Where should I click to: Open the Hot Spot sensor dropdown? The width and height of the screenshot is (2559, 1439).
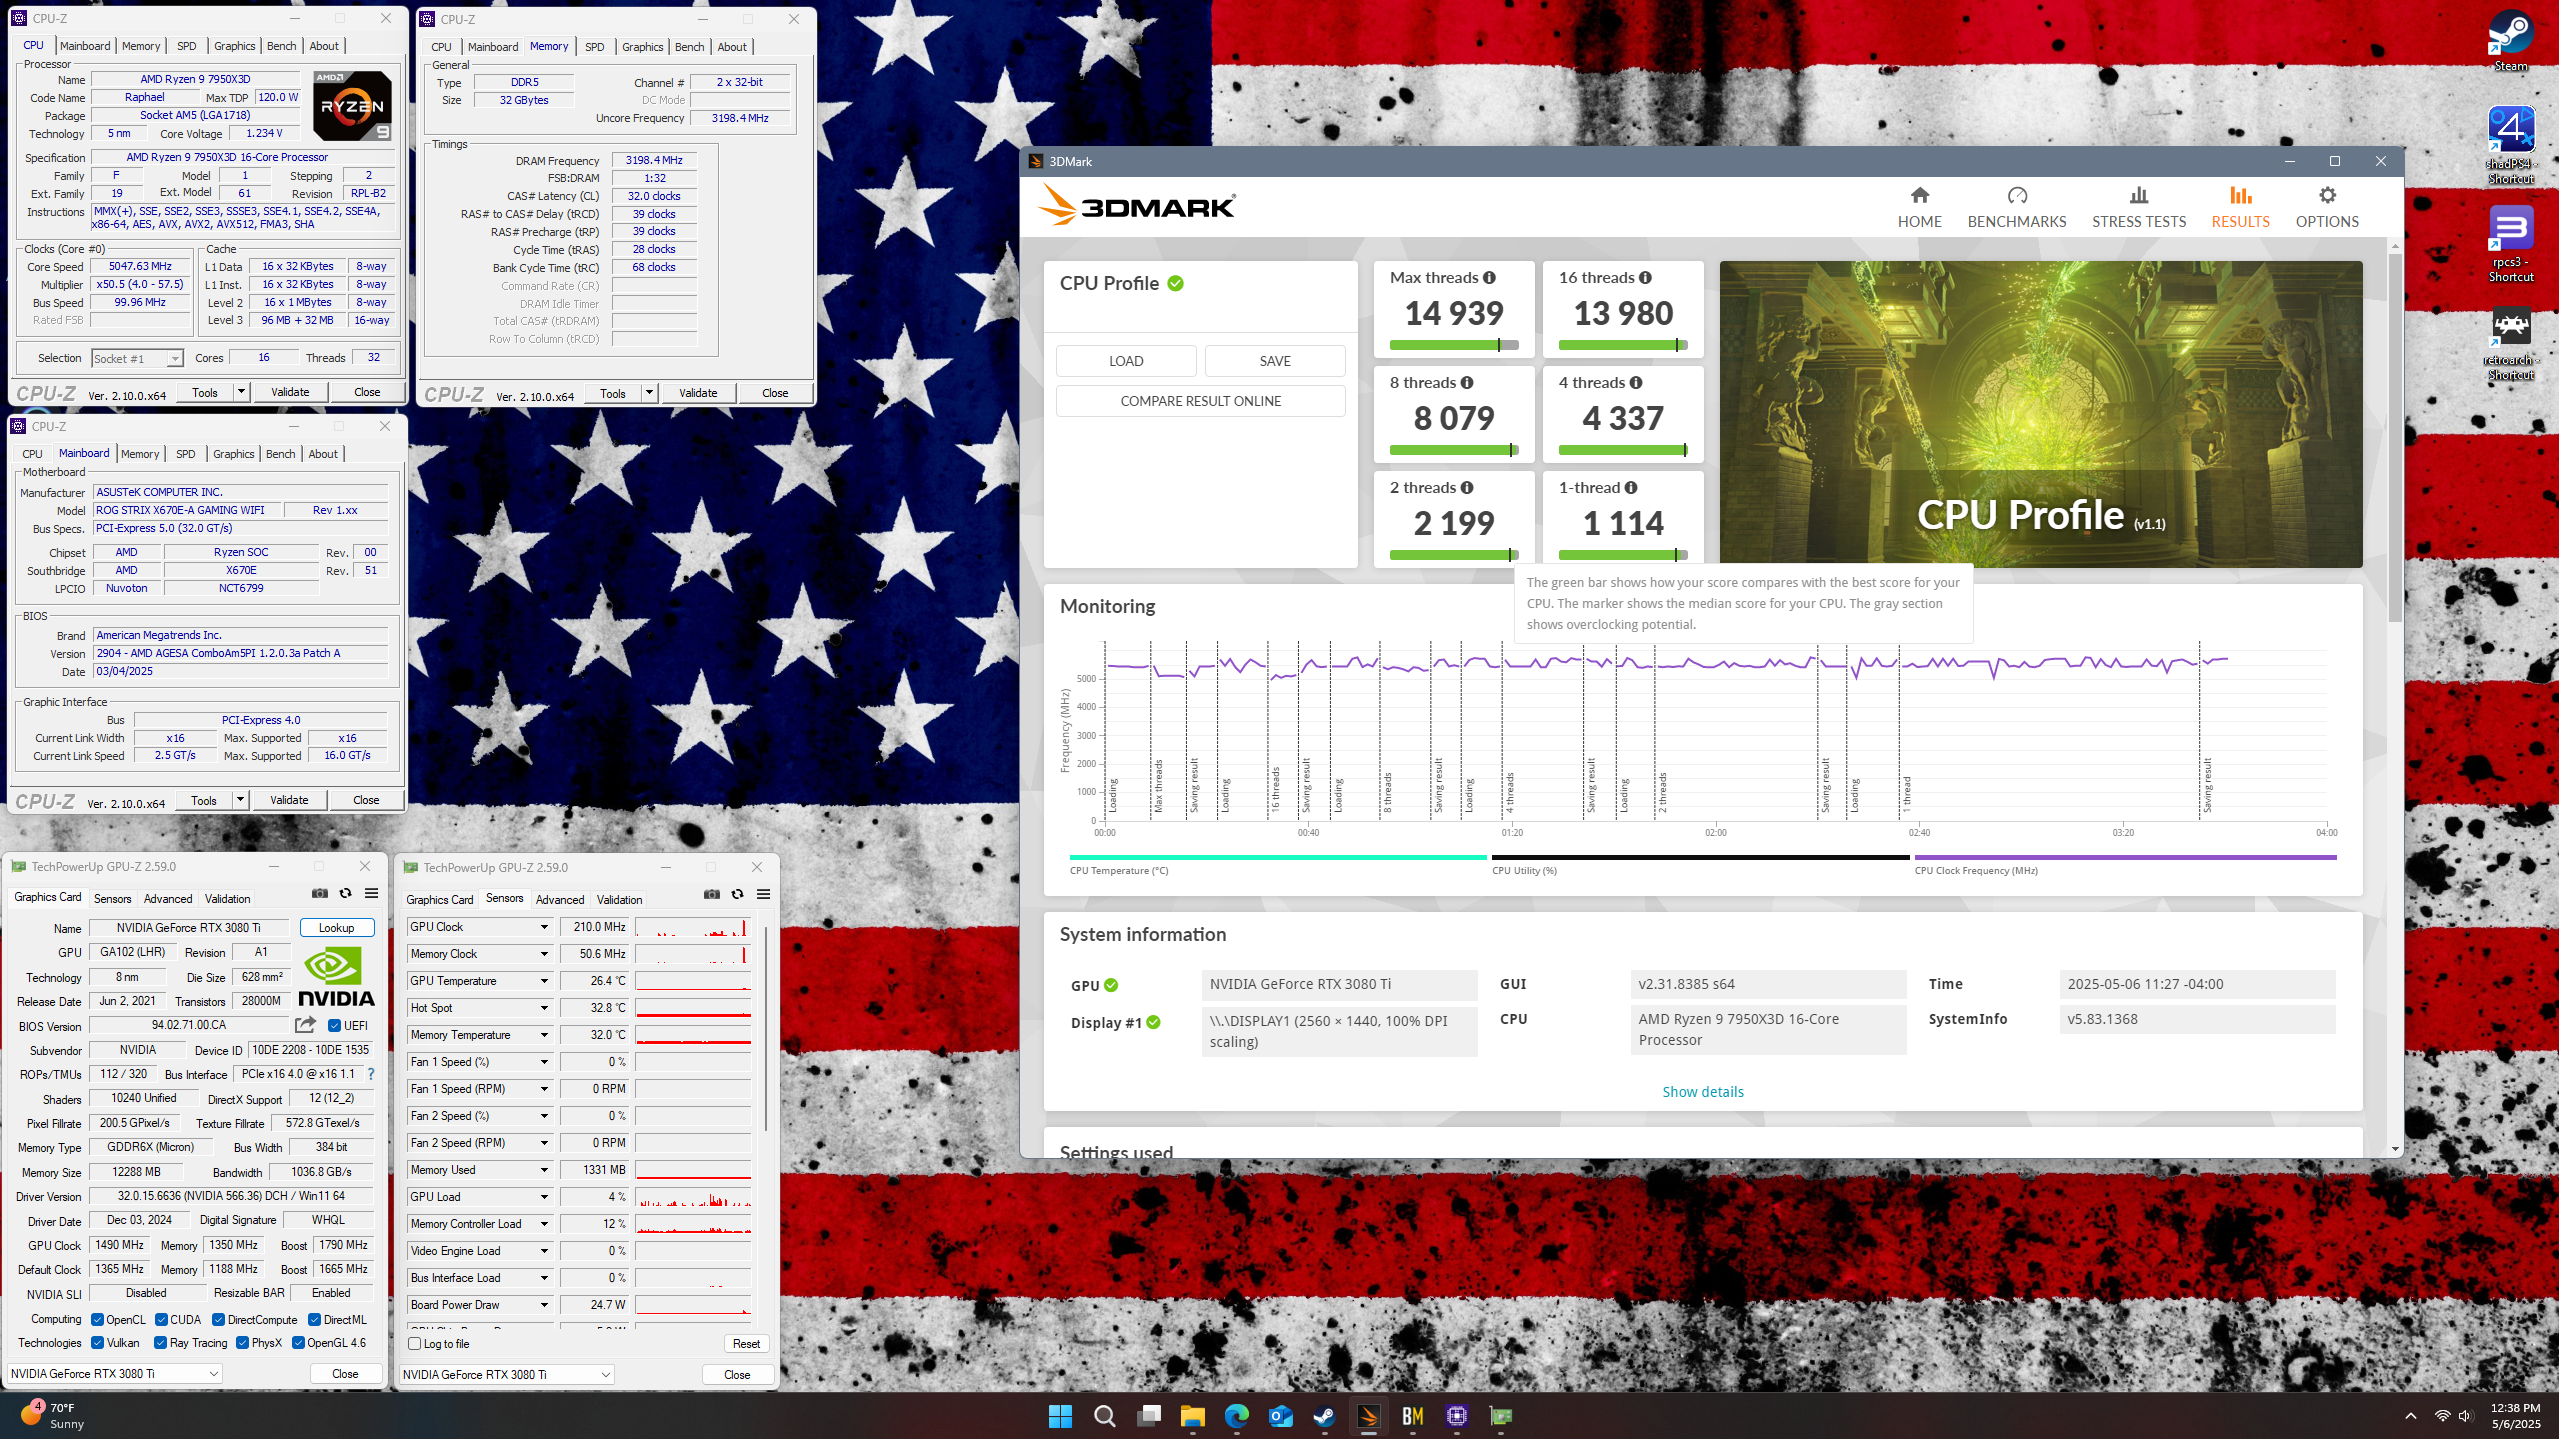[544, 1008]
